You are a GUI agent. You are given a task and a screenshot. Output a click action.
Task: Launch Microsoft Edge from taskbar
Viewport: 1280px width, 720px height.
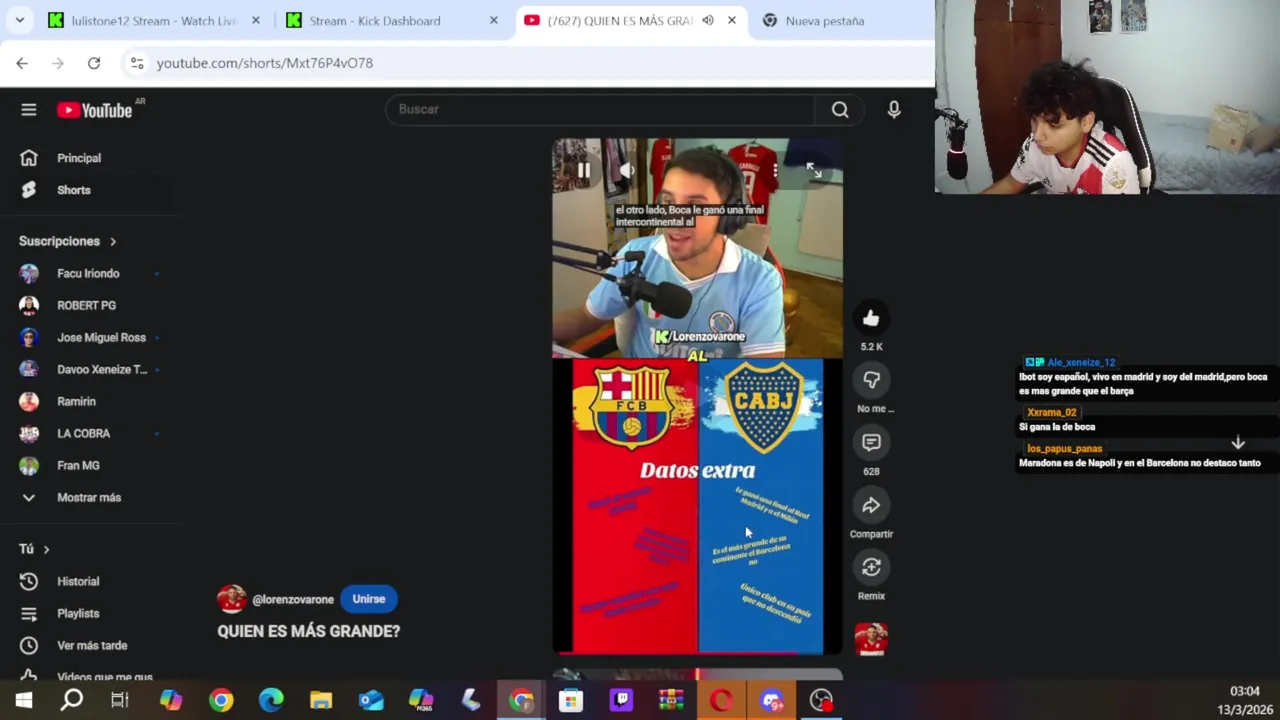[x=271, y=700]
